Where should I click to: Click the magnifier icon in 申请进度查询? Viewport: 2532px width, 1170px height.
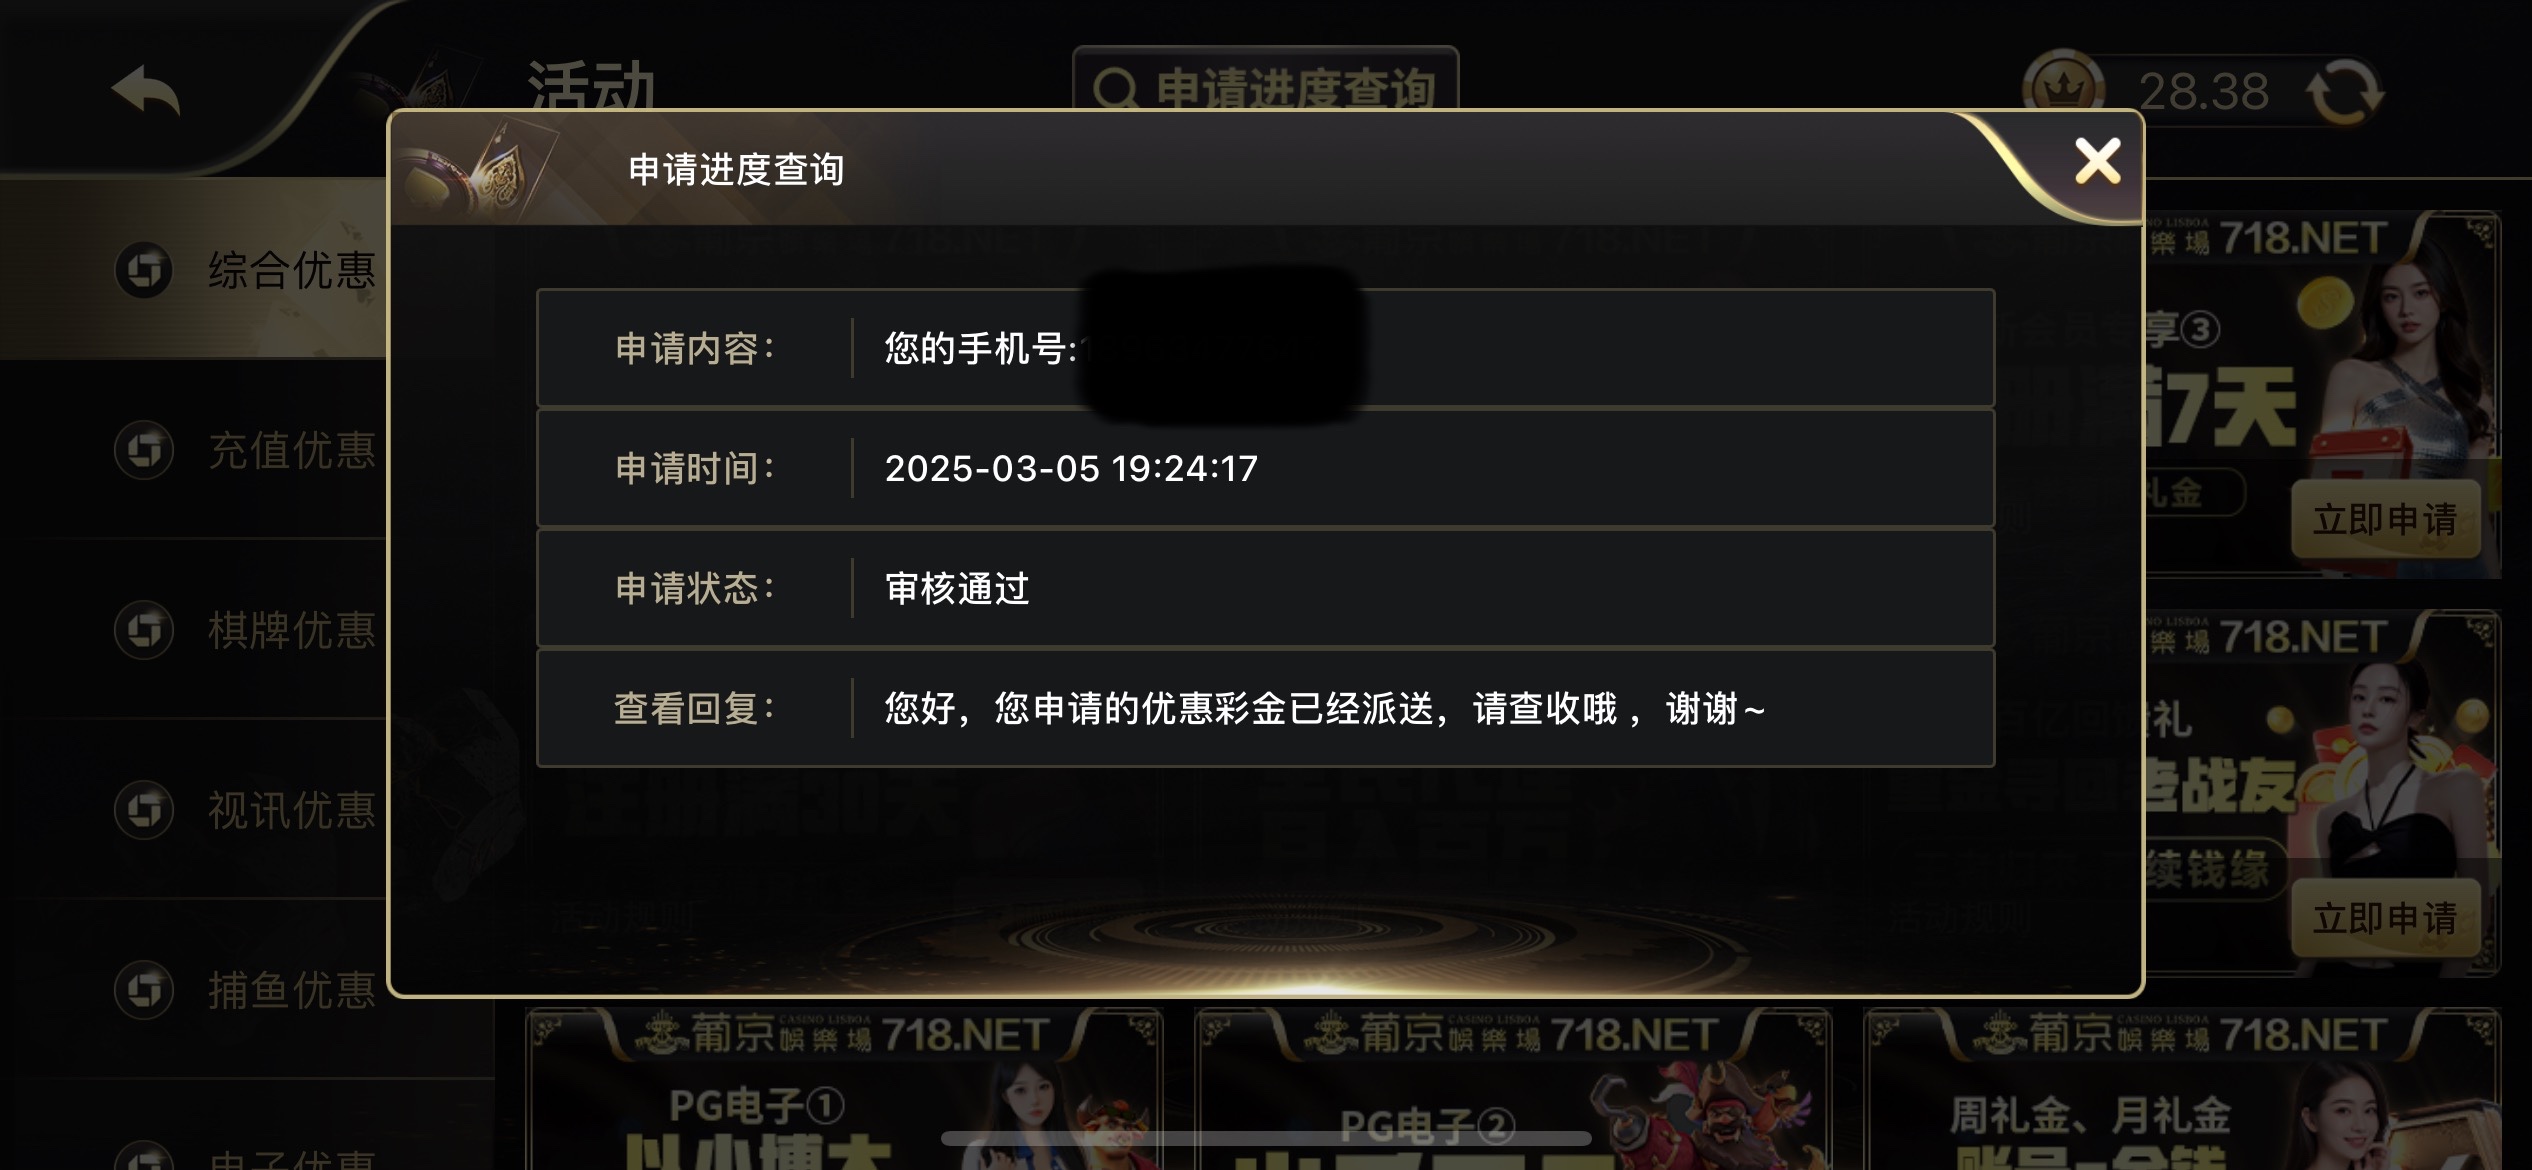(1116, 90)
